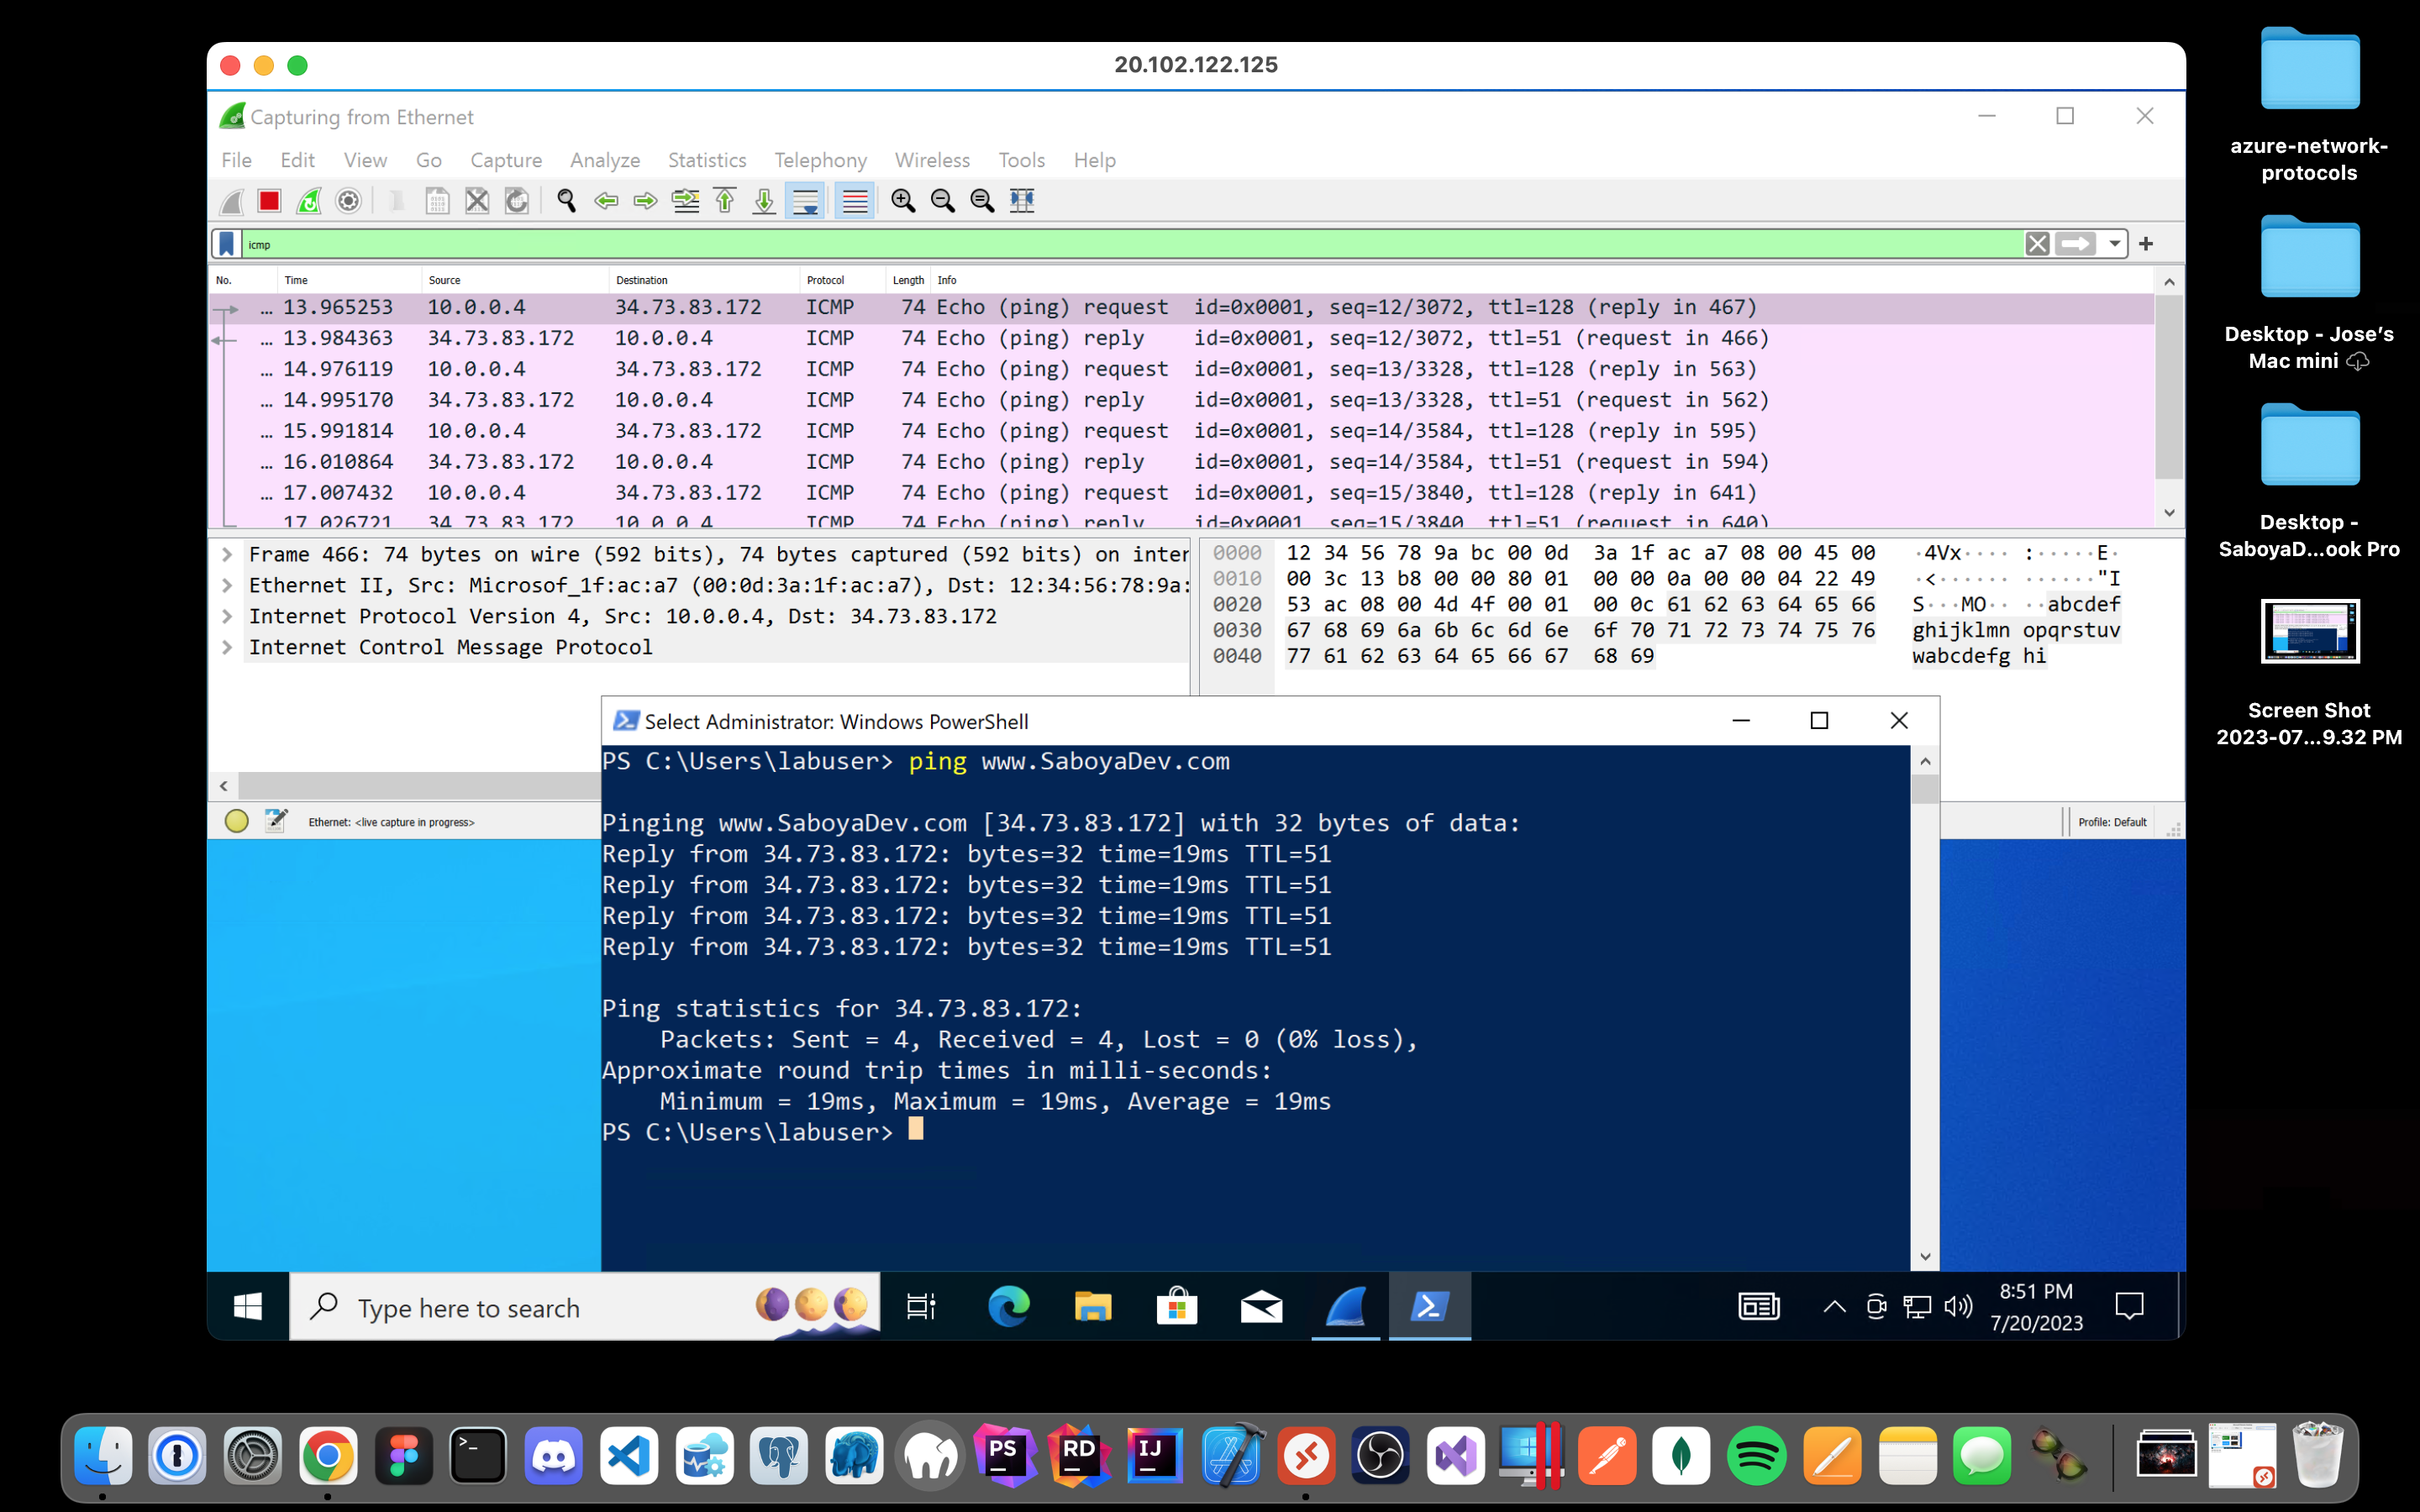The image size is (2420, 1512).
Task: Open the display filter history dropdown
Action: (x=2114, y=244)
